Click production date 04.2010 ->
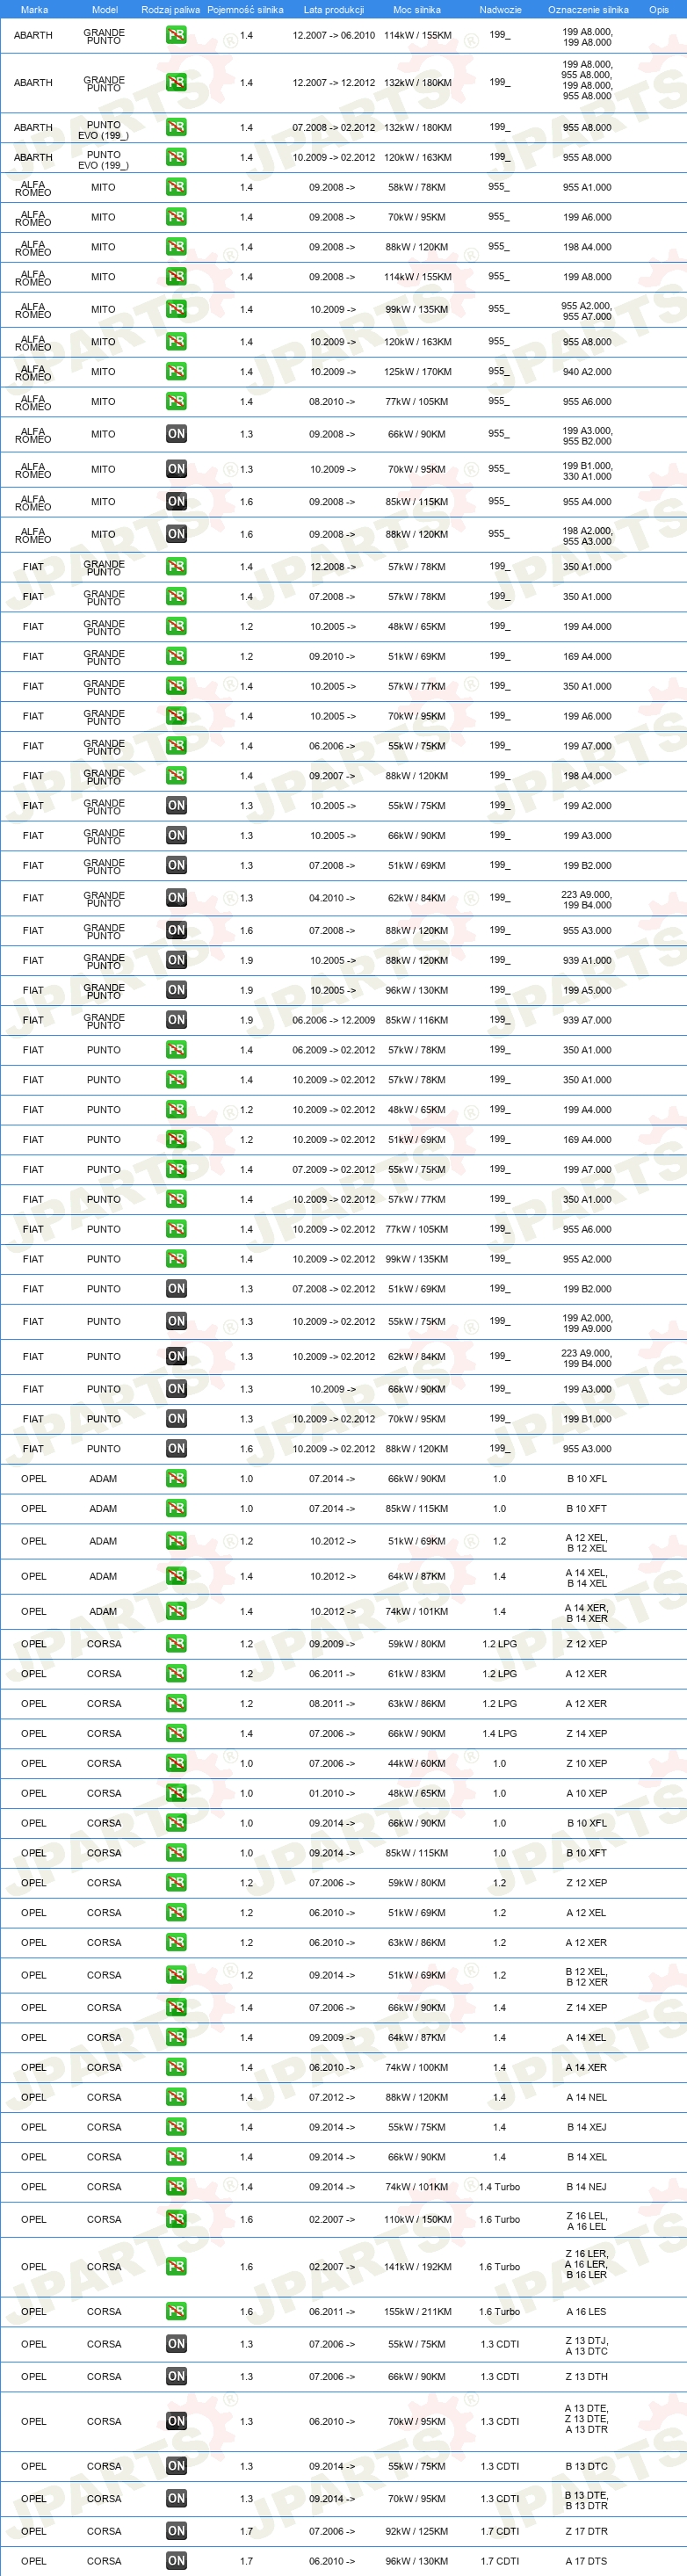 pyautogui.click(x=332, y=898)
